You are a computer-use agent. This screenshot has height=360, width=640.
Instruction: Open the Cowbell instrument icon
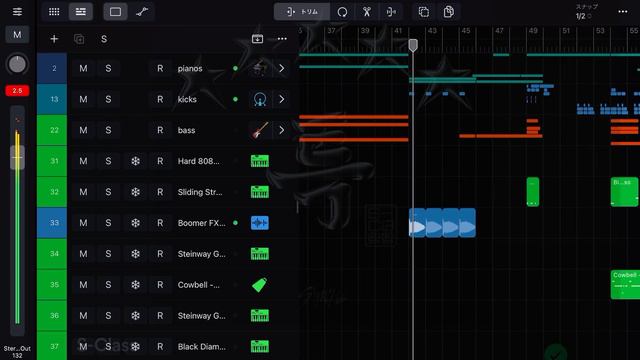260,285
